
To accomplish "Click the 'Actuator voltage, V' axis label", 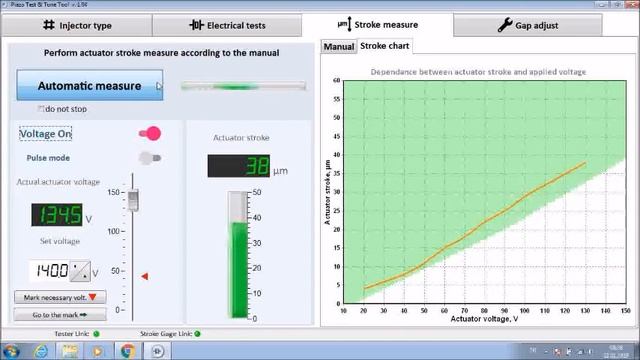I will (484, 319).
